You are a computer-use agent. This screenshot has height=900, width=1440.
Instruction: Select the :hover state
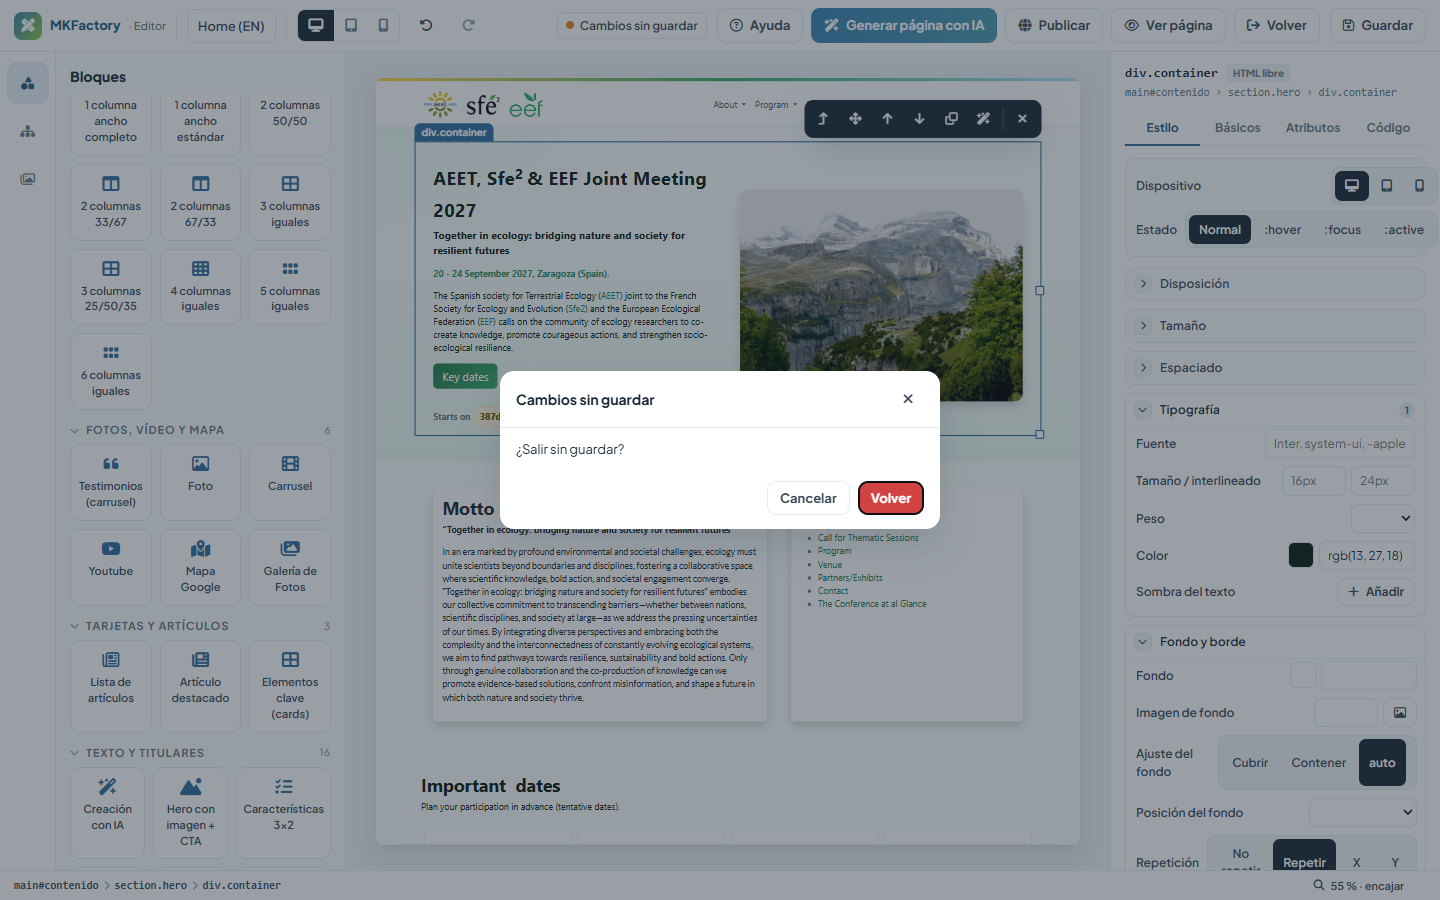click(1282, 230)
